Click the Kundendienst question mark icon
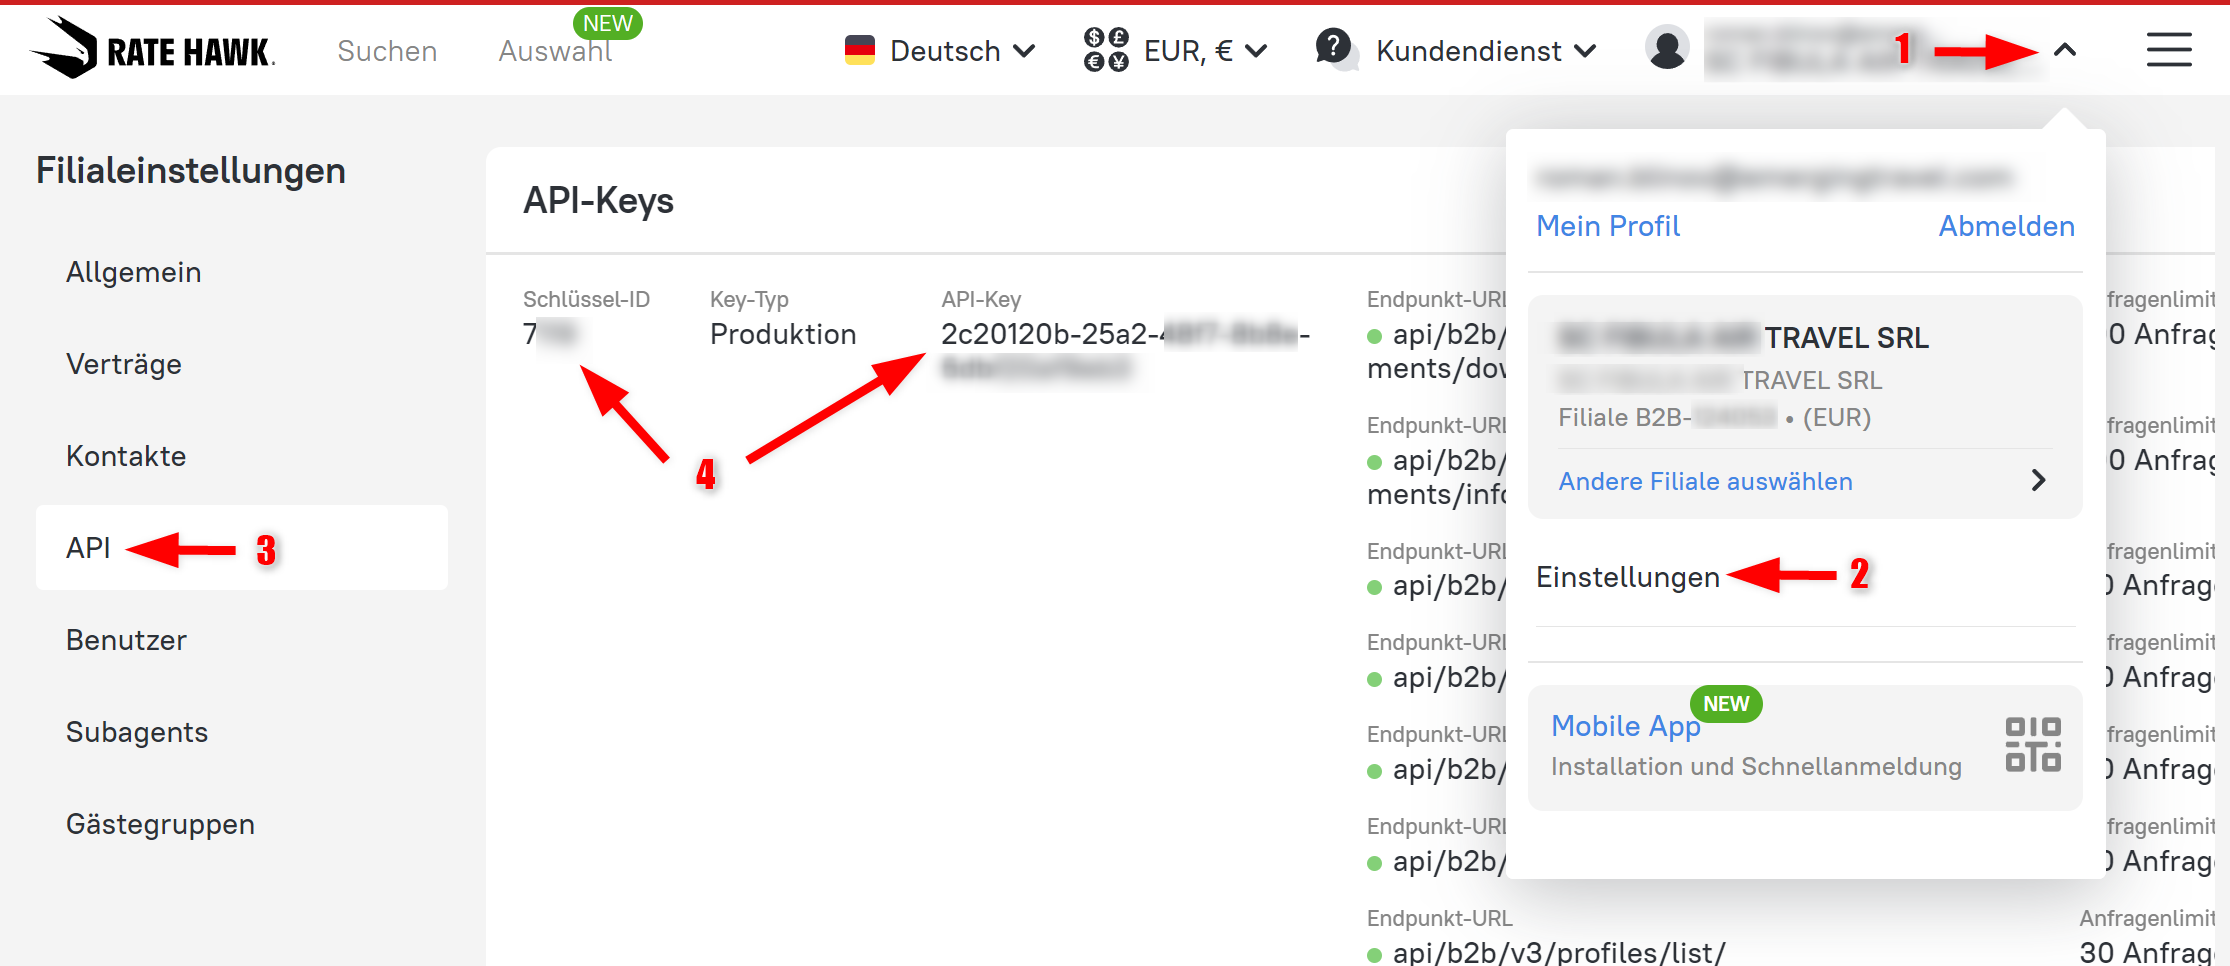The height and width of the screenshot is (966, 2230). pos(1335,48)
